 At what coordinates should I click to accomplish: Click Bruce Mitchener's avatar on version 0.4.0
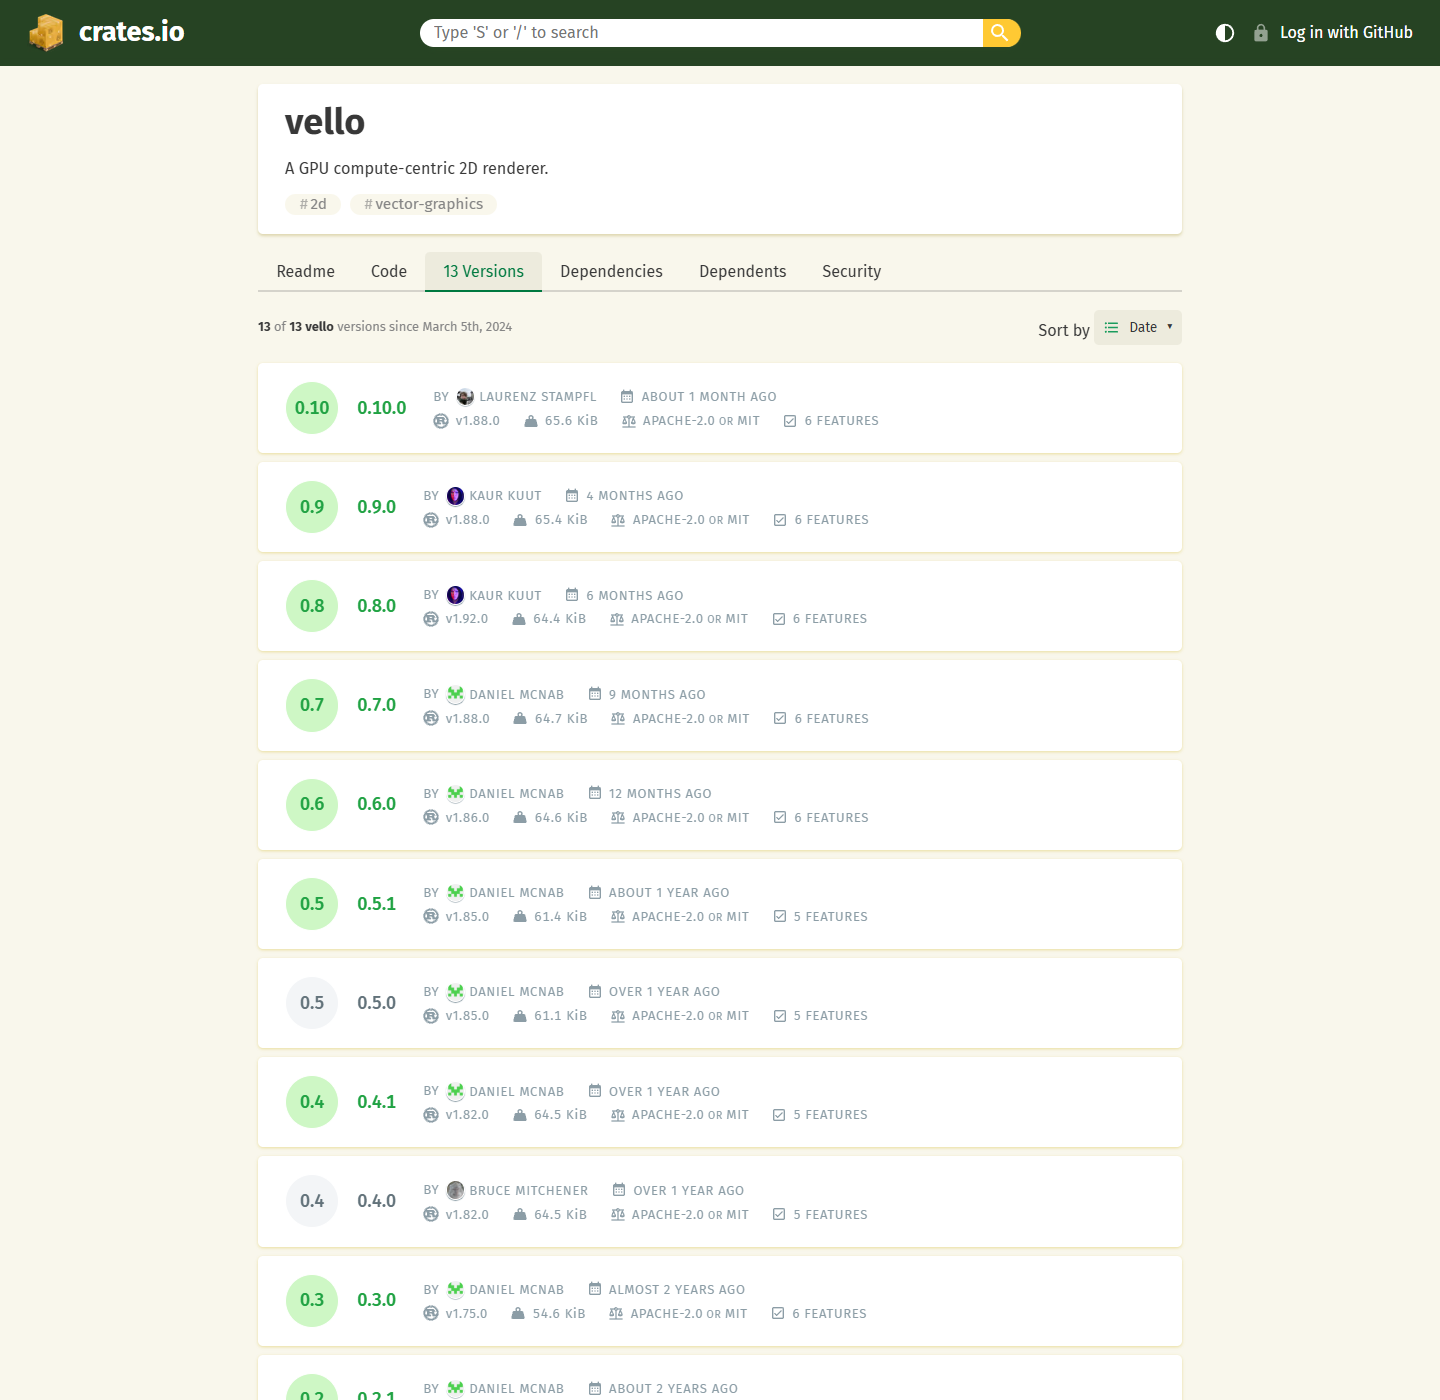click(455, 1190)
